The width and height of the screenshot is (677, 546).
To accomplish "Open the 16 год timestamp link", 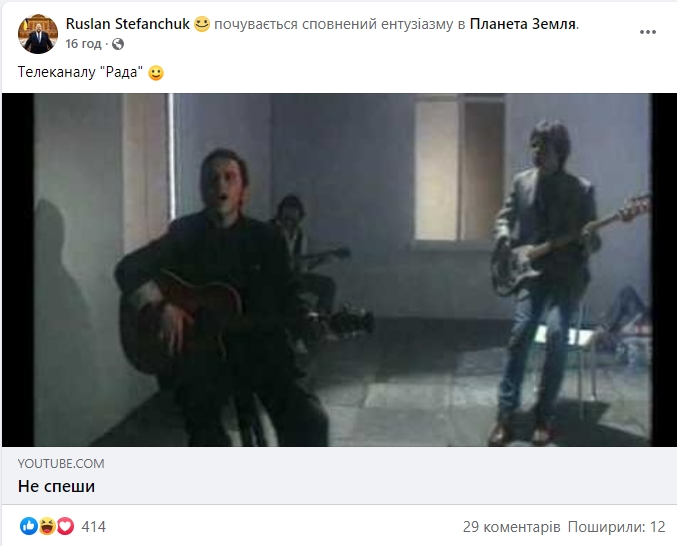I will [83, 44].
